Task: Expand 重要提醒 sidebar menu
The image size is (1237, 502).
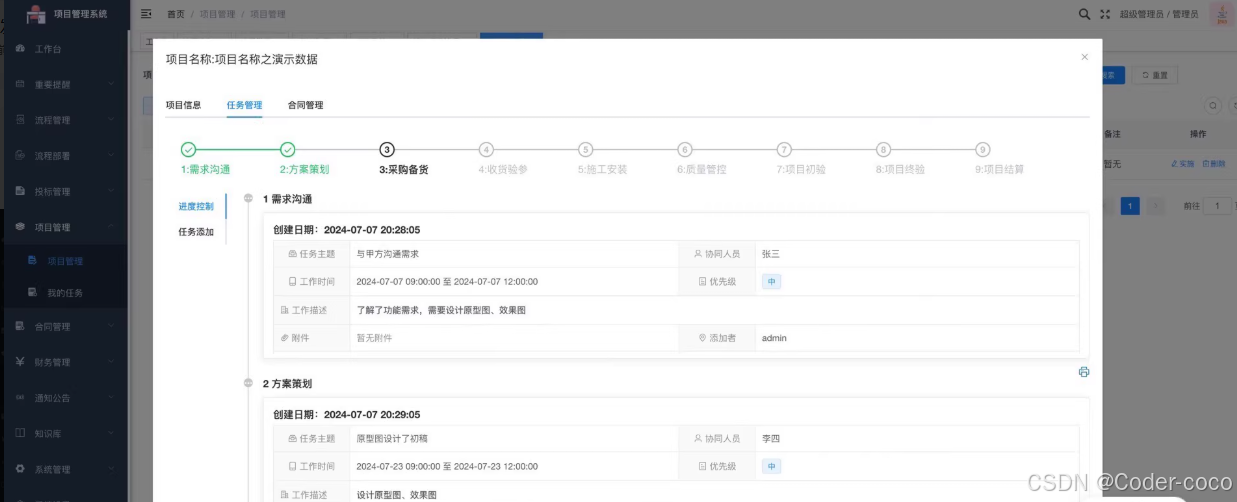Action: click(x=64, y=84)
